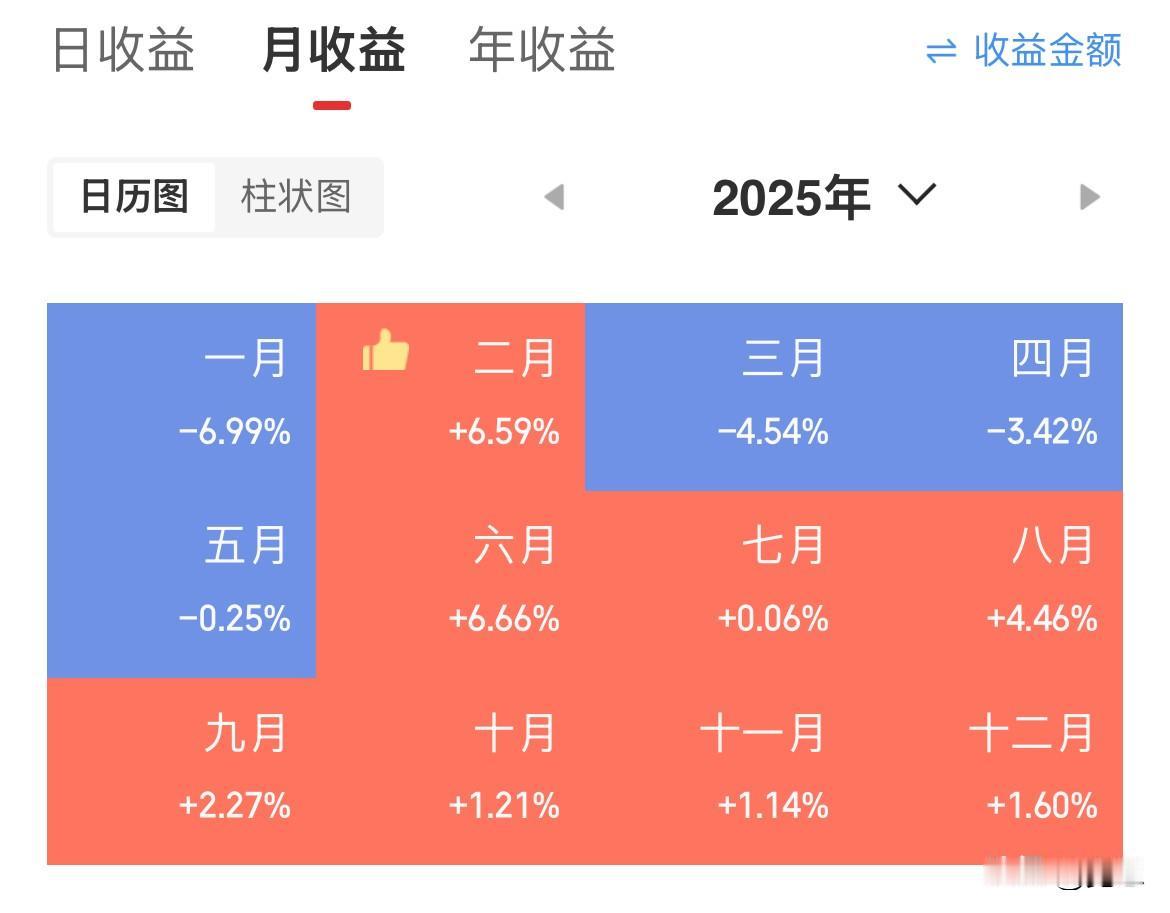Tap the 六月 +6.66% cell
The width and height of the screenshot is (1170, 913).
pos(450,583)
